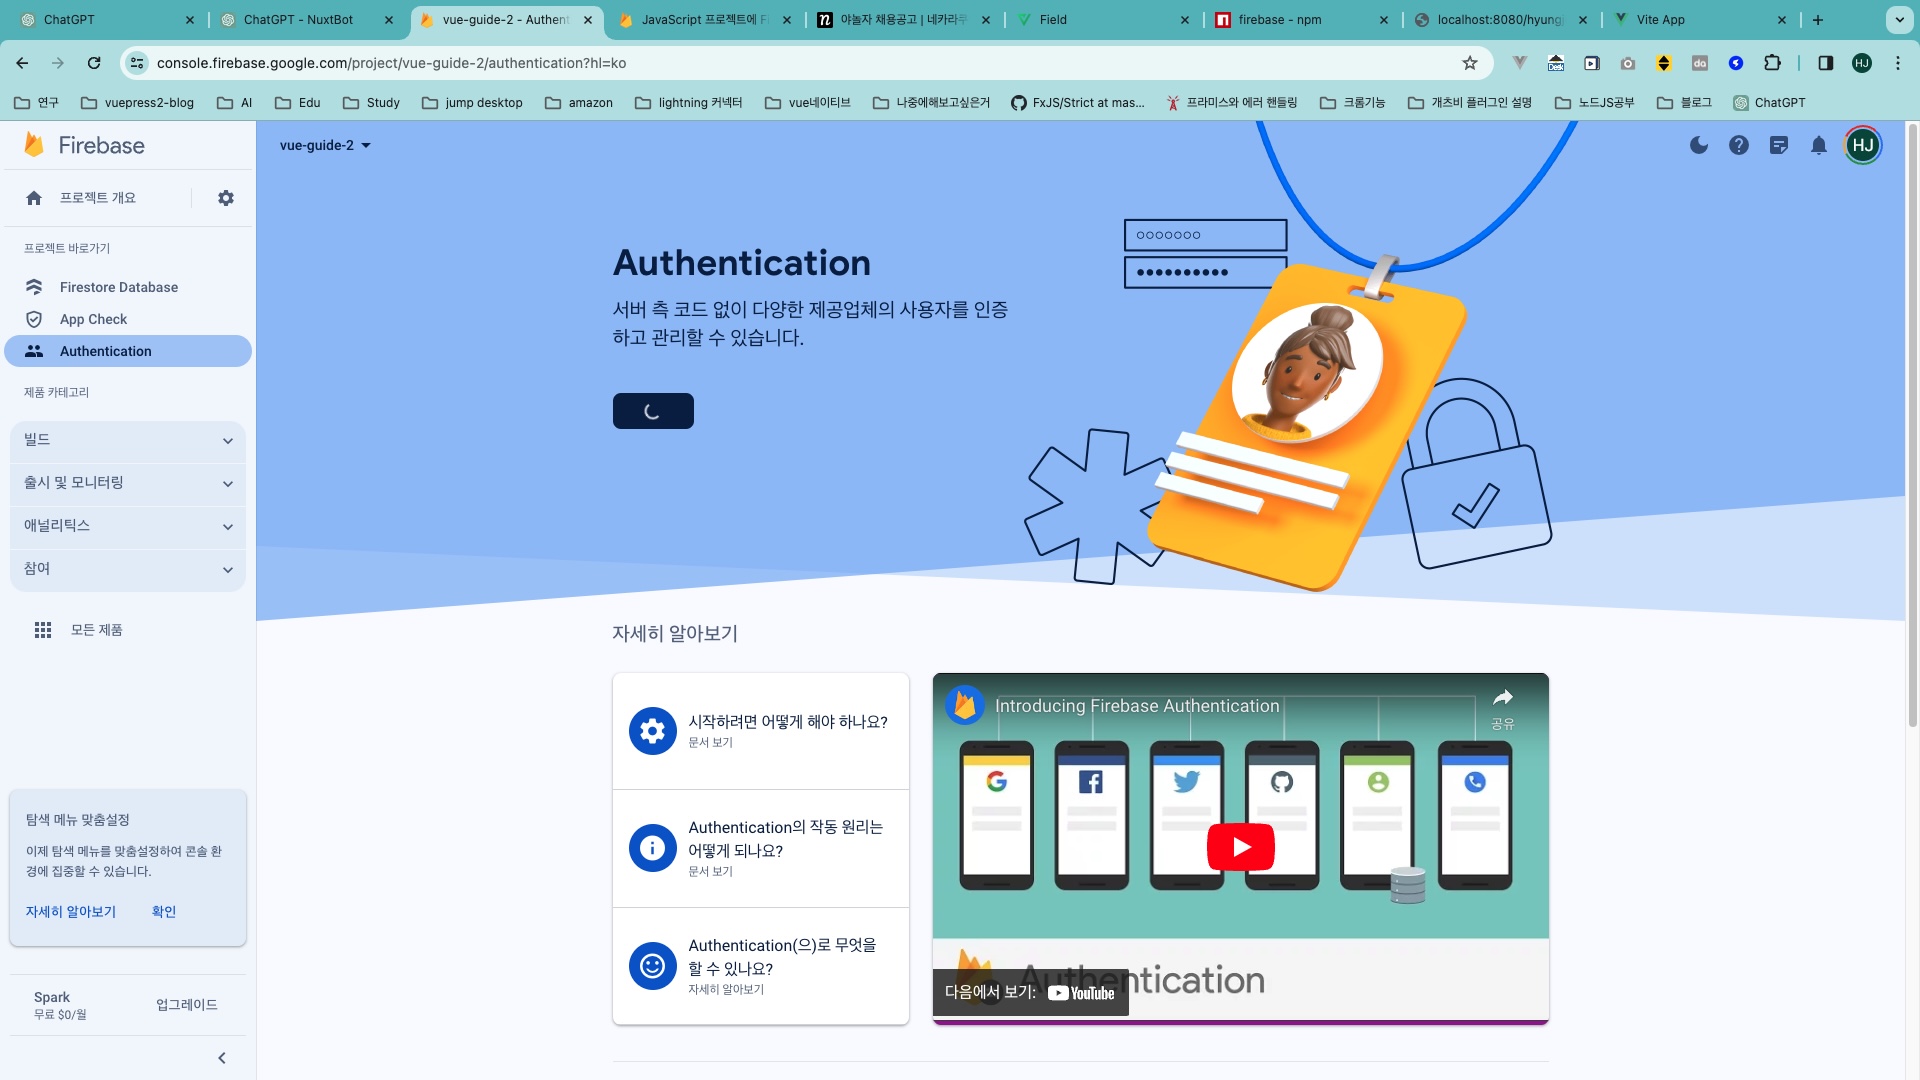Expand the 애널리틱스 category
The height and width of the screenshot is (1080, 1920).
128,526
